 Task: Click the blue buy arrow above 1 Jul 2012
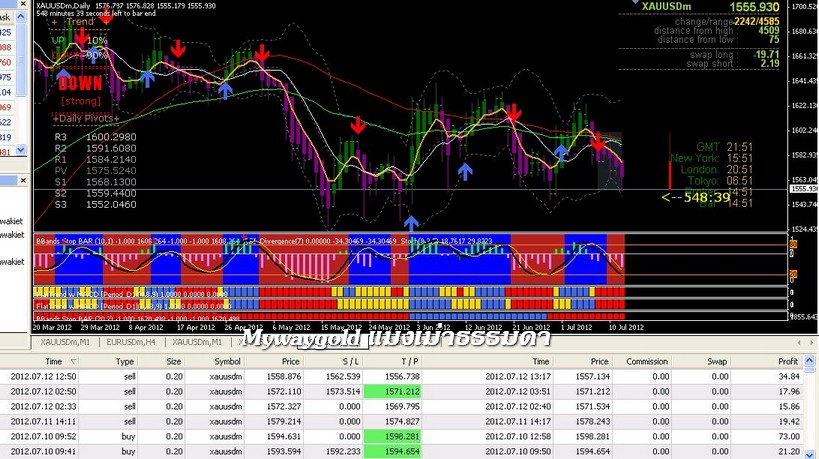(x=561, y=153)
